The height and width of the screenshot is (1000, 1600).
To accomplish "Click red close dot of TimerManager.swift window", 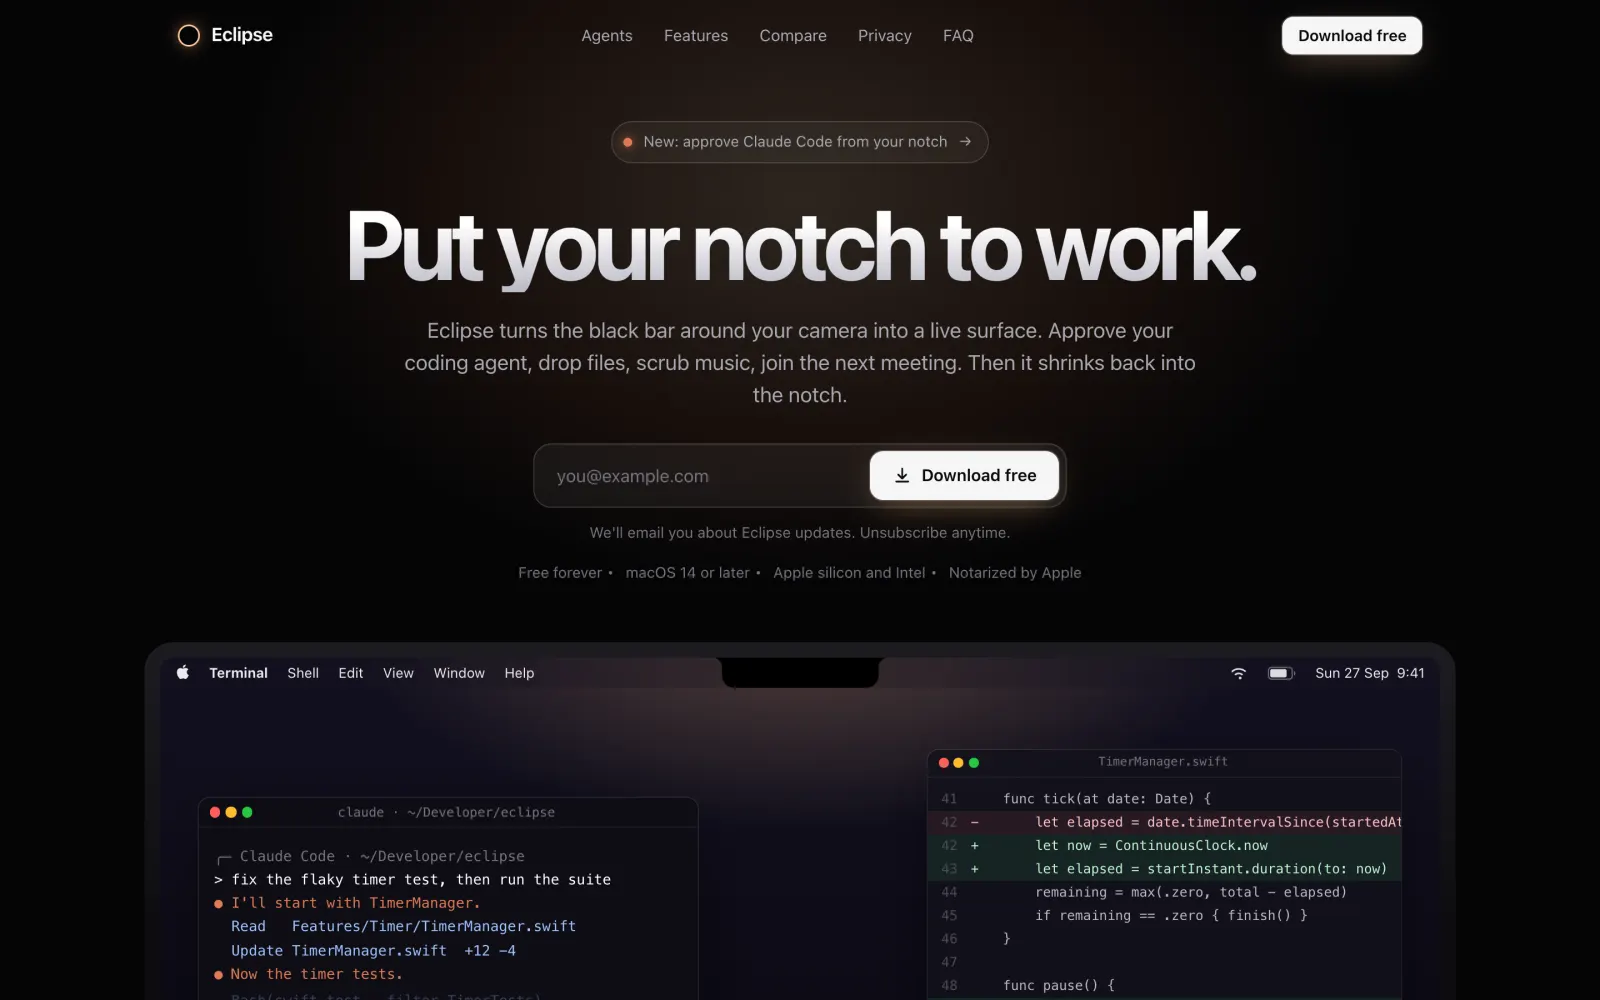I will [943, 762].
